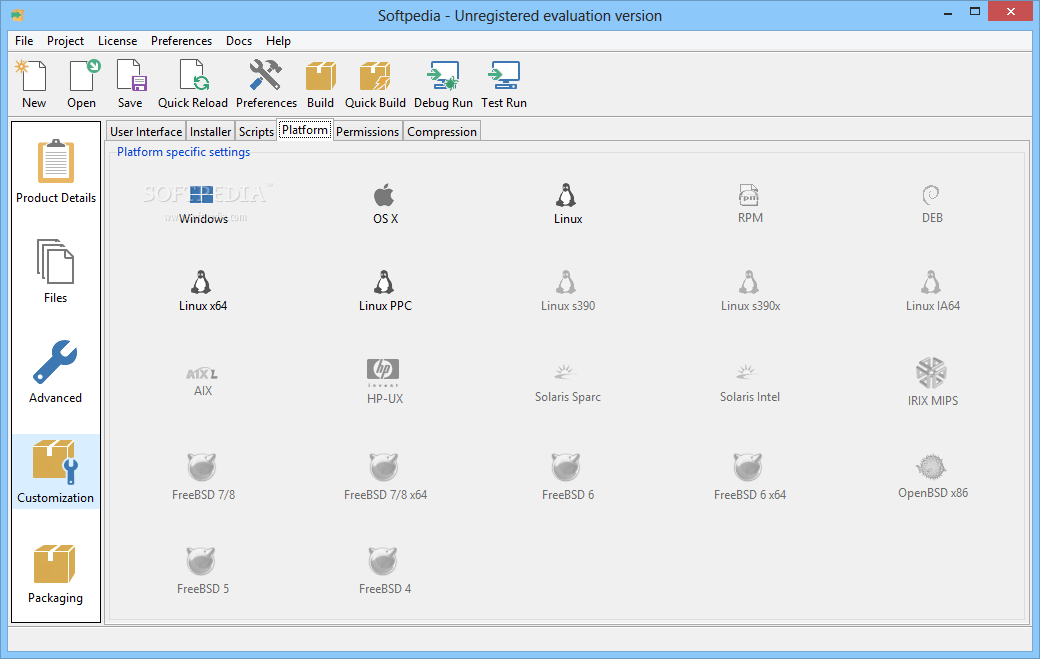The image size is (1040, 659).
Task: Choose the FreeBSD 4 platform
Action: click(385, 571)
